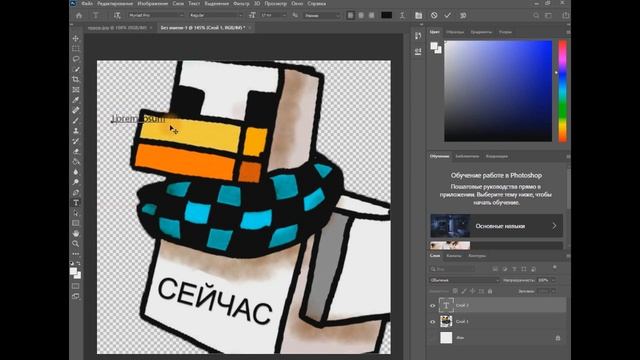Open the Основные навыки tutorial
The image size is (640, 360).
point(496,226)
